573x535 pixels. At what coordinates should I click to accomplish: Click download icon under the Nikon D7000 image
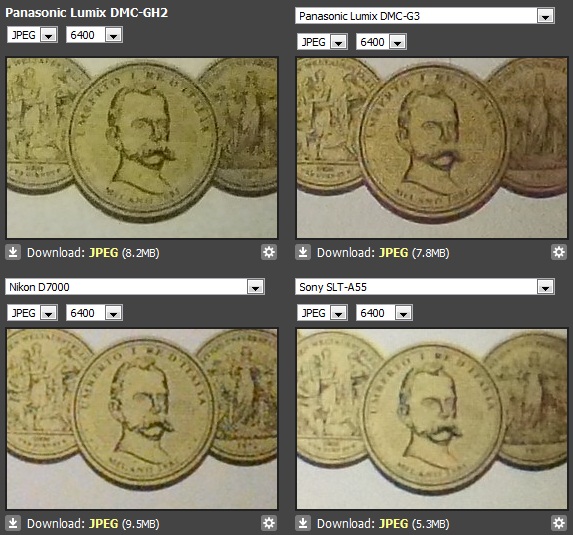(x=13, y=523)
